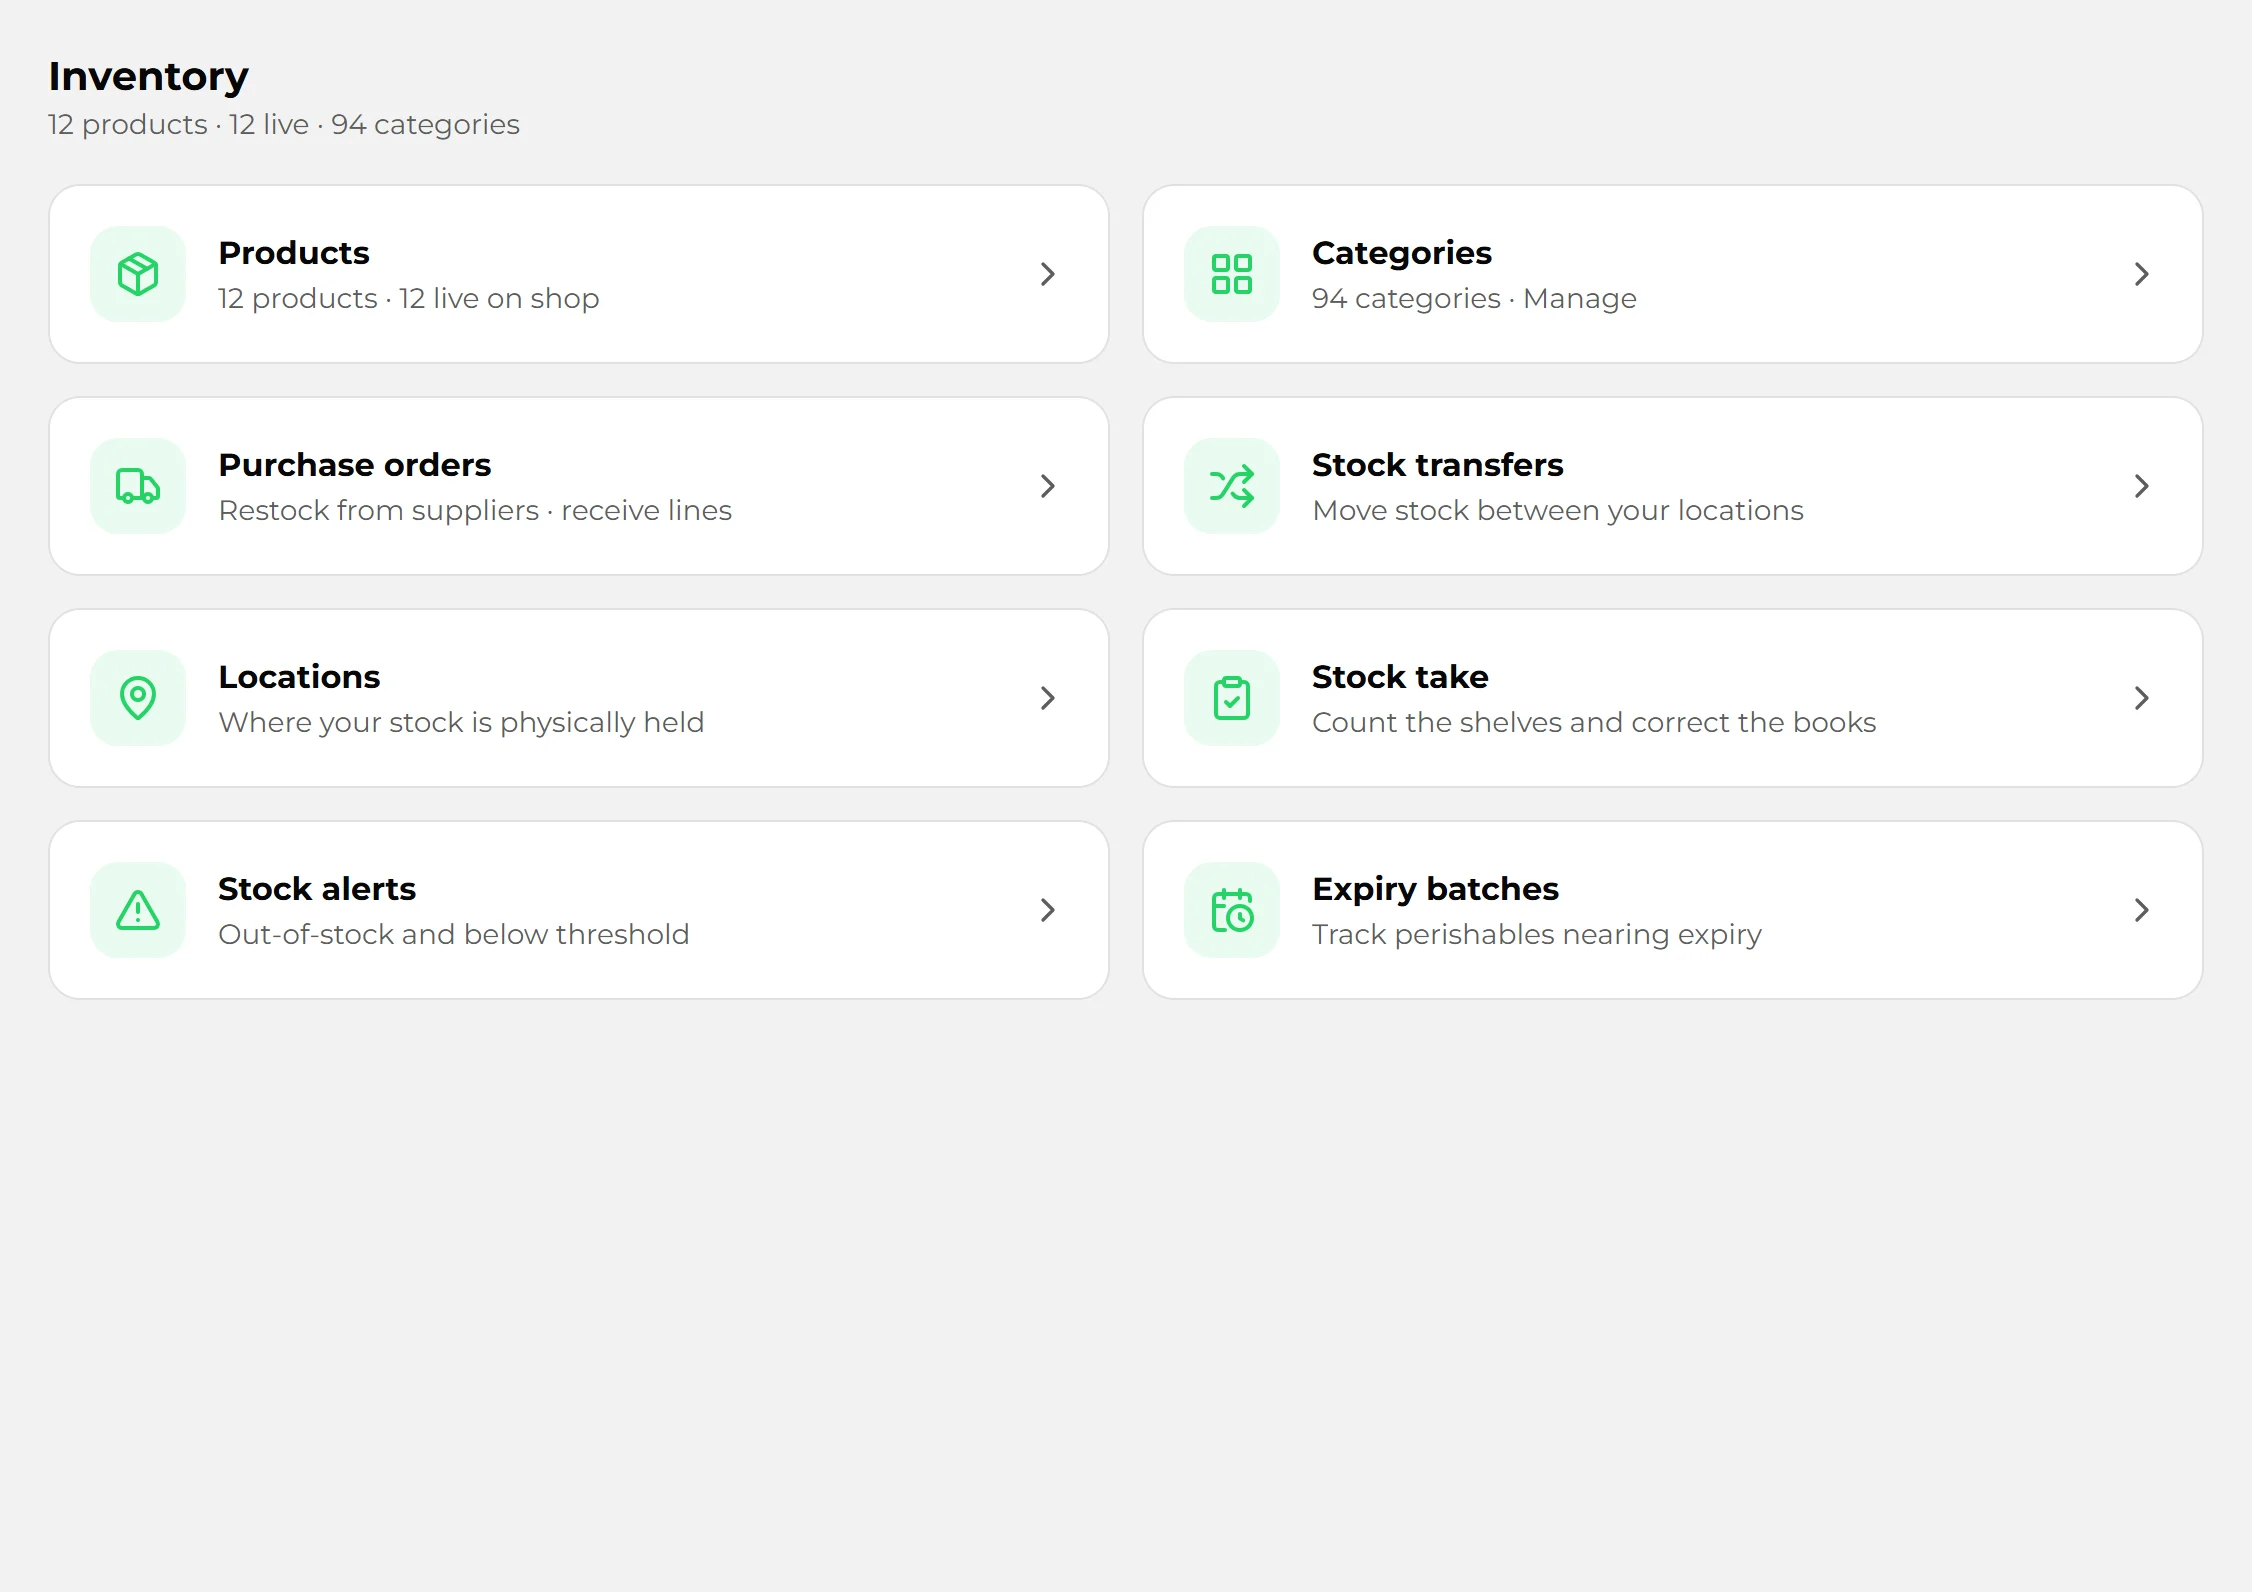Click the Stock take clipboard icon

pyautogui.click(x=1232, y=698)
